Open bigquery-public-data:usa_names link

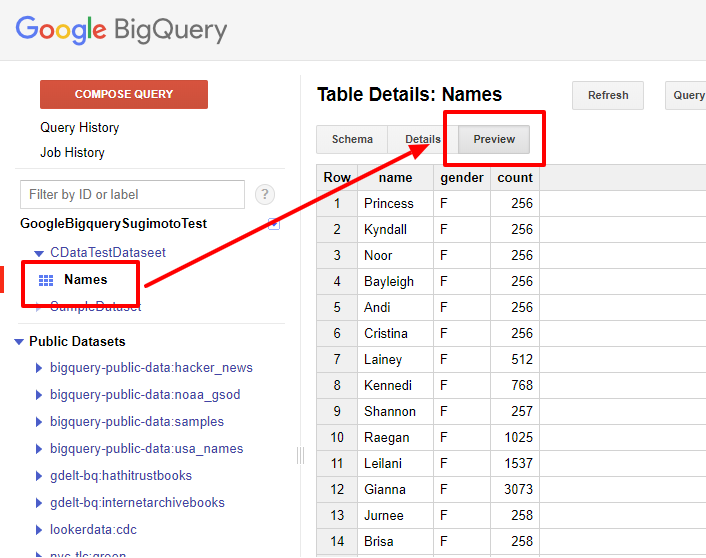pyautogui.click(x=146, y=449)
